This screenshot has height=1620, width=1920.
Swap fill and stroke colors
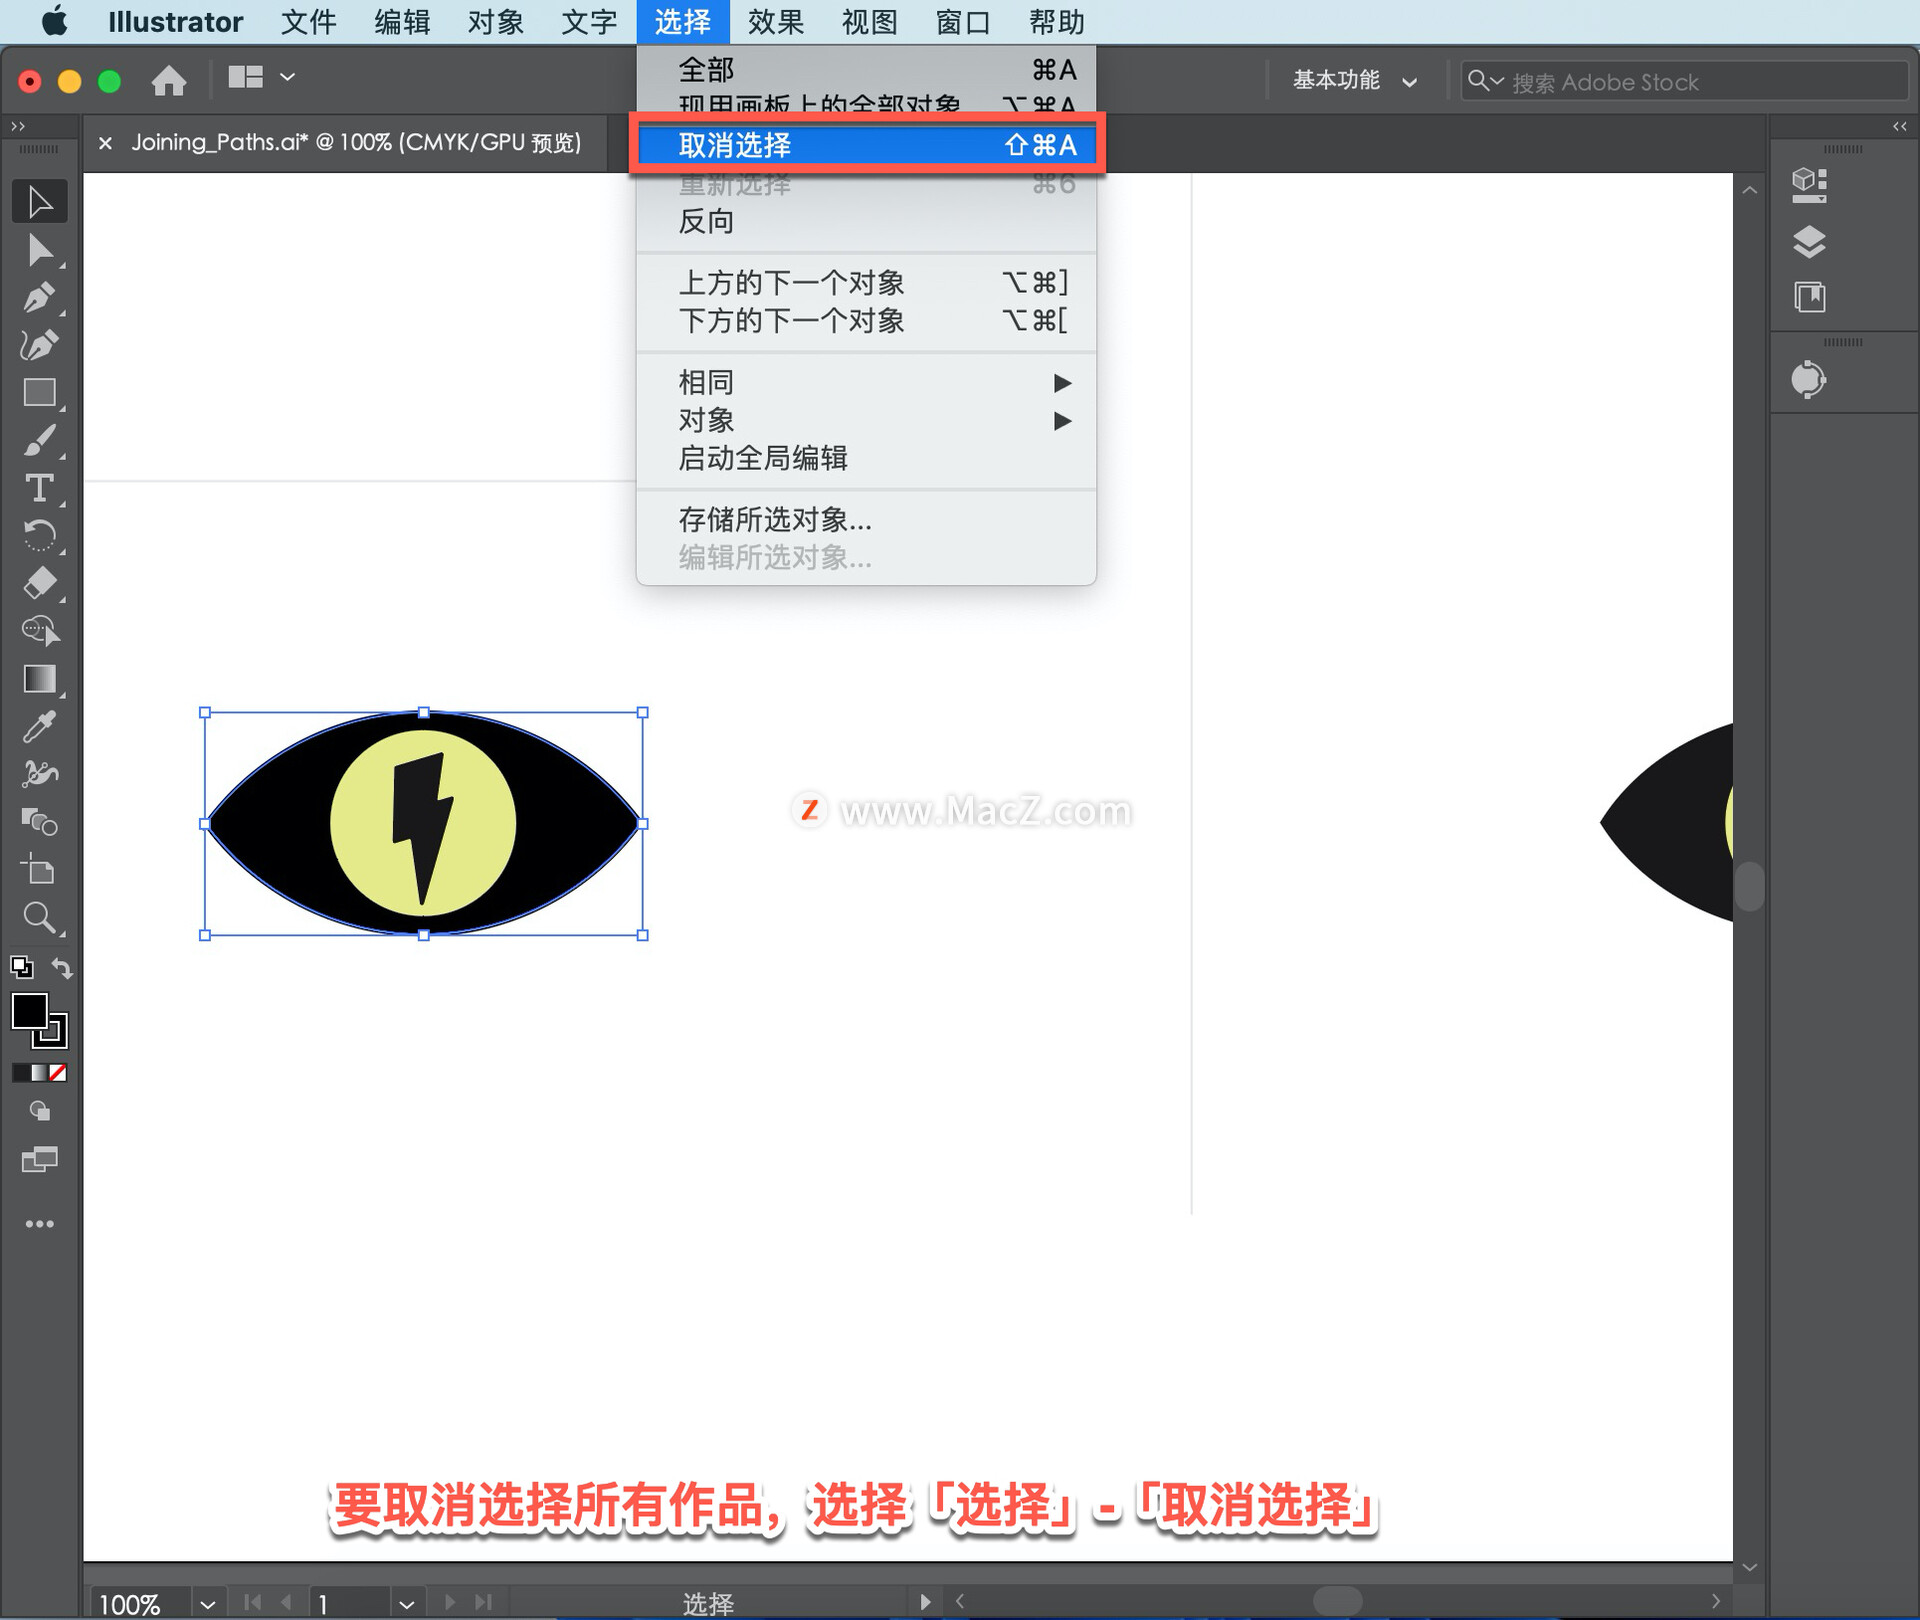point(62,968)
